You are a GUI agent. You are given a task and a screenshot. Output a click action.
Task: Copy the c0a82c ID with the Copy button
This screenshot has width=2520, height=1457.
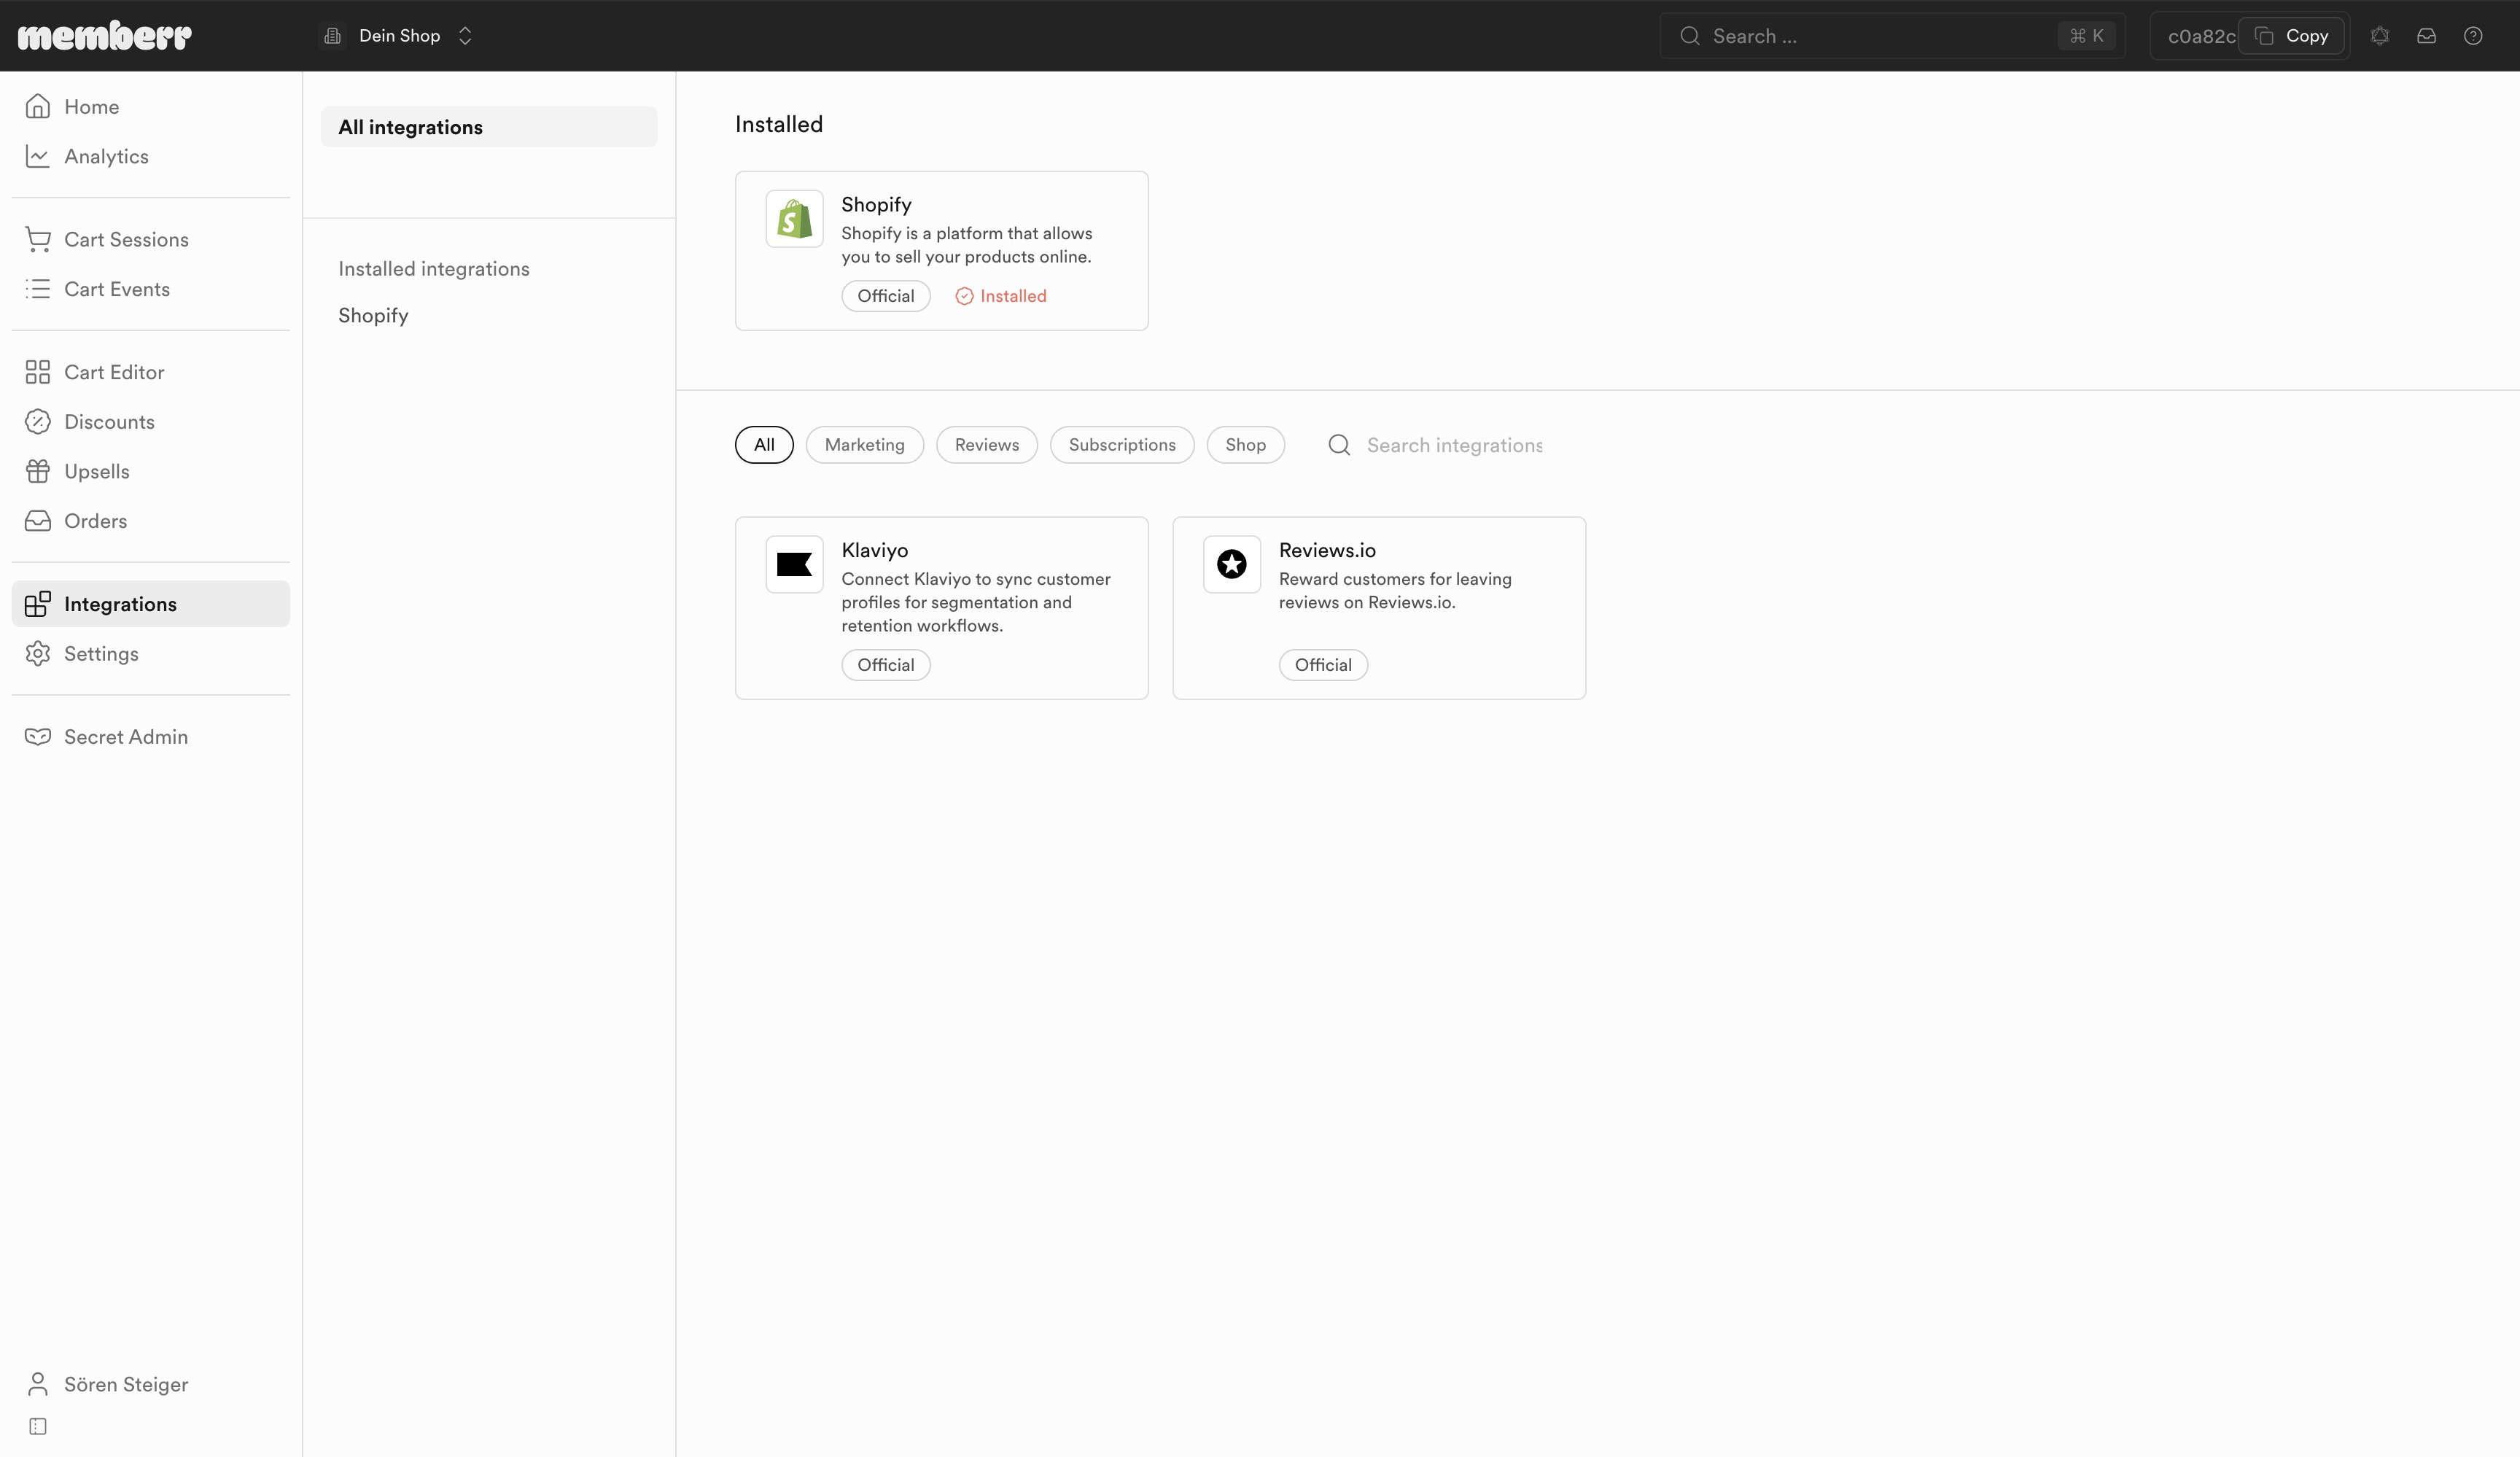[x=2291, y=36]
